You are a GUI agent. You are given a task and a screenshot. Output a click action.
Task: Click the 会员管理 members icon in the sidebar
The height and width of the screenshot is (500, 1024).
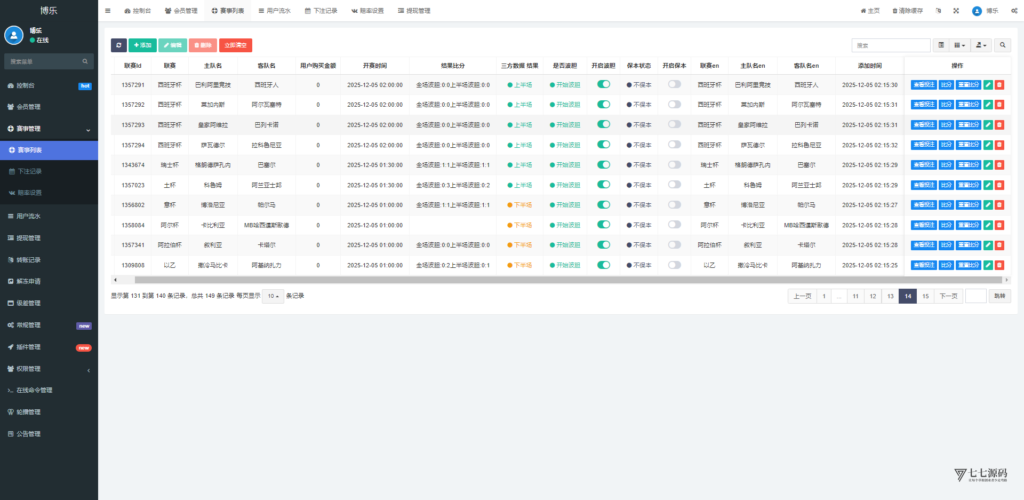coord(10,107)
